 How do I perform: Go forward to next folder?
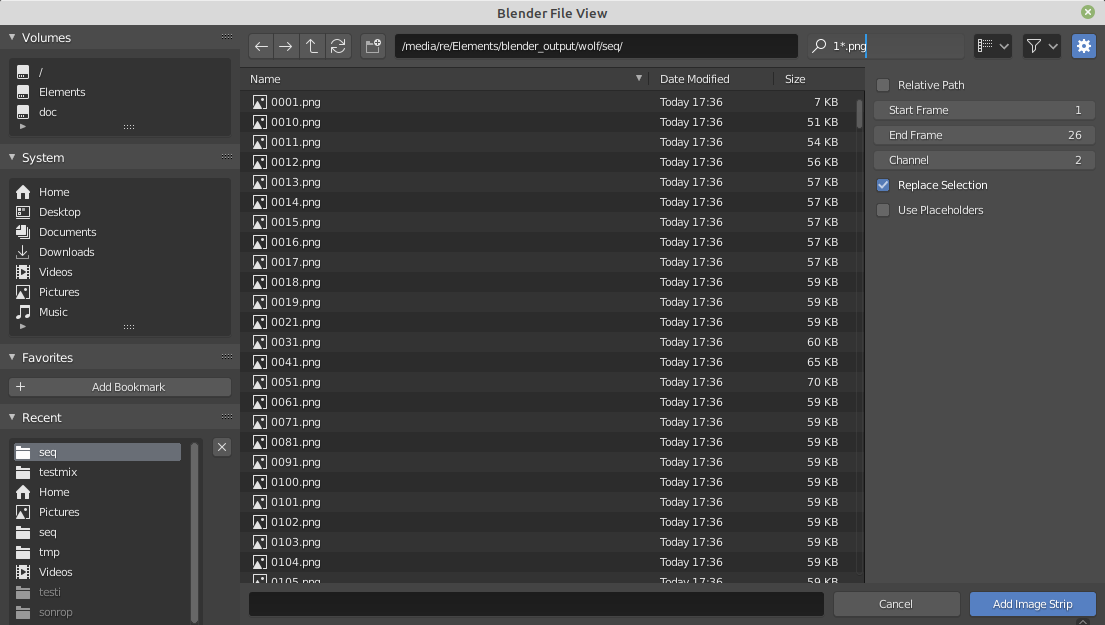285,47
